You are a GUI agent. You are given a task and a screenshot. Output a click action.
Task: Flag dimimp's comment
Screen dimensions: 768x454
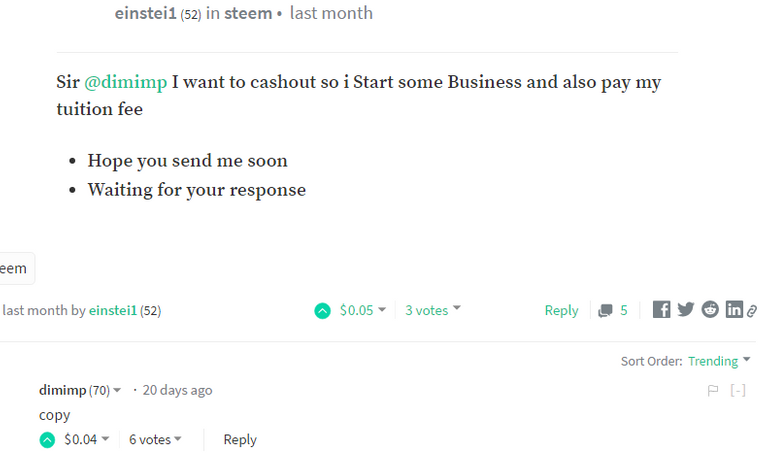pos(713,391)
